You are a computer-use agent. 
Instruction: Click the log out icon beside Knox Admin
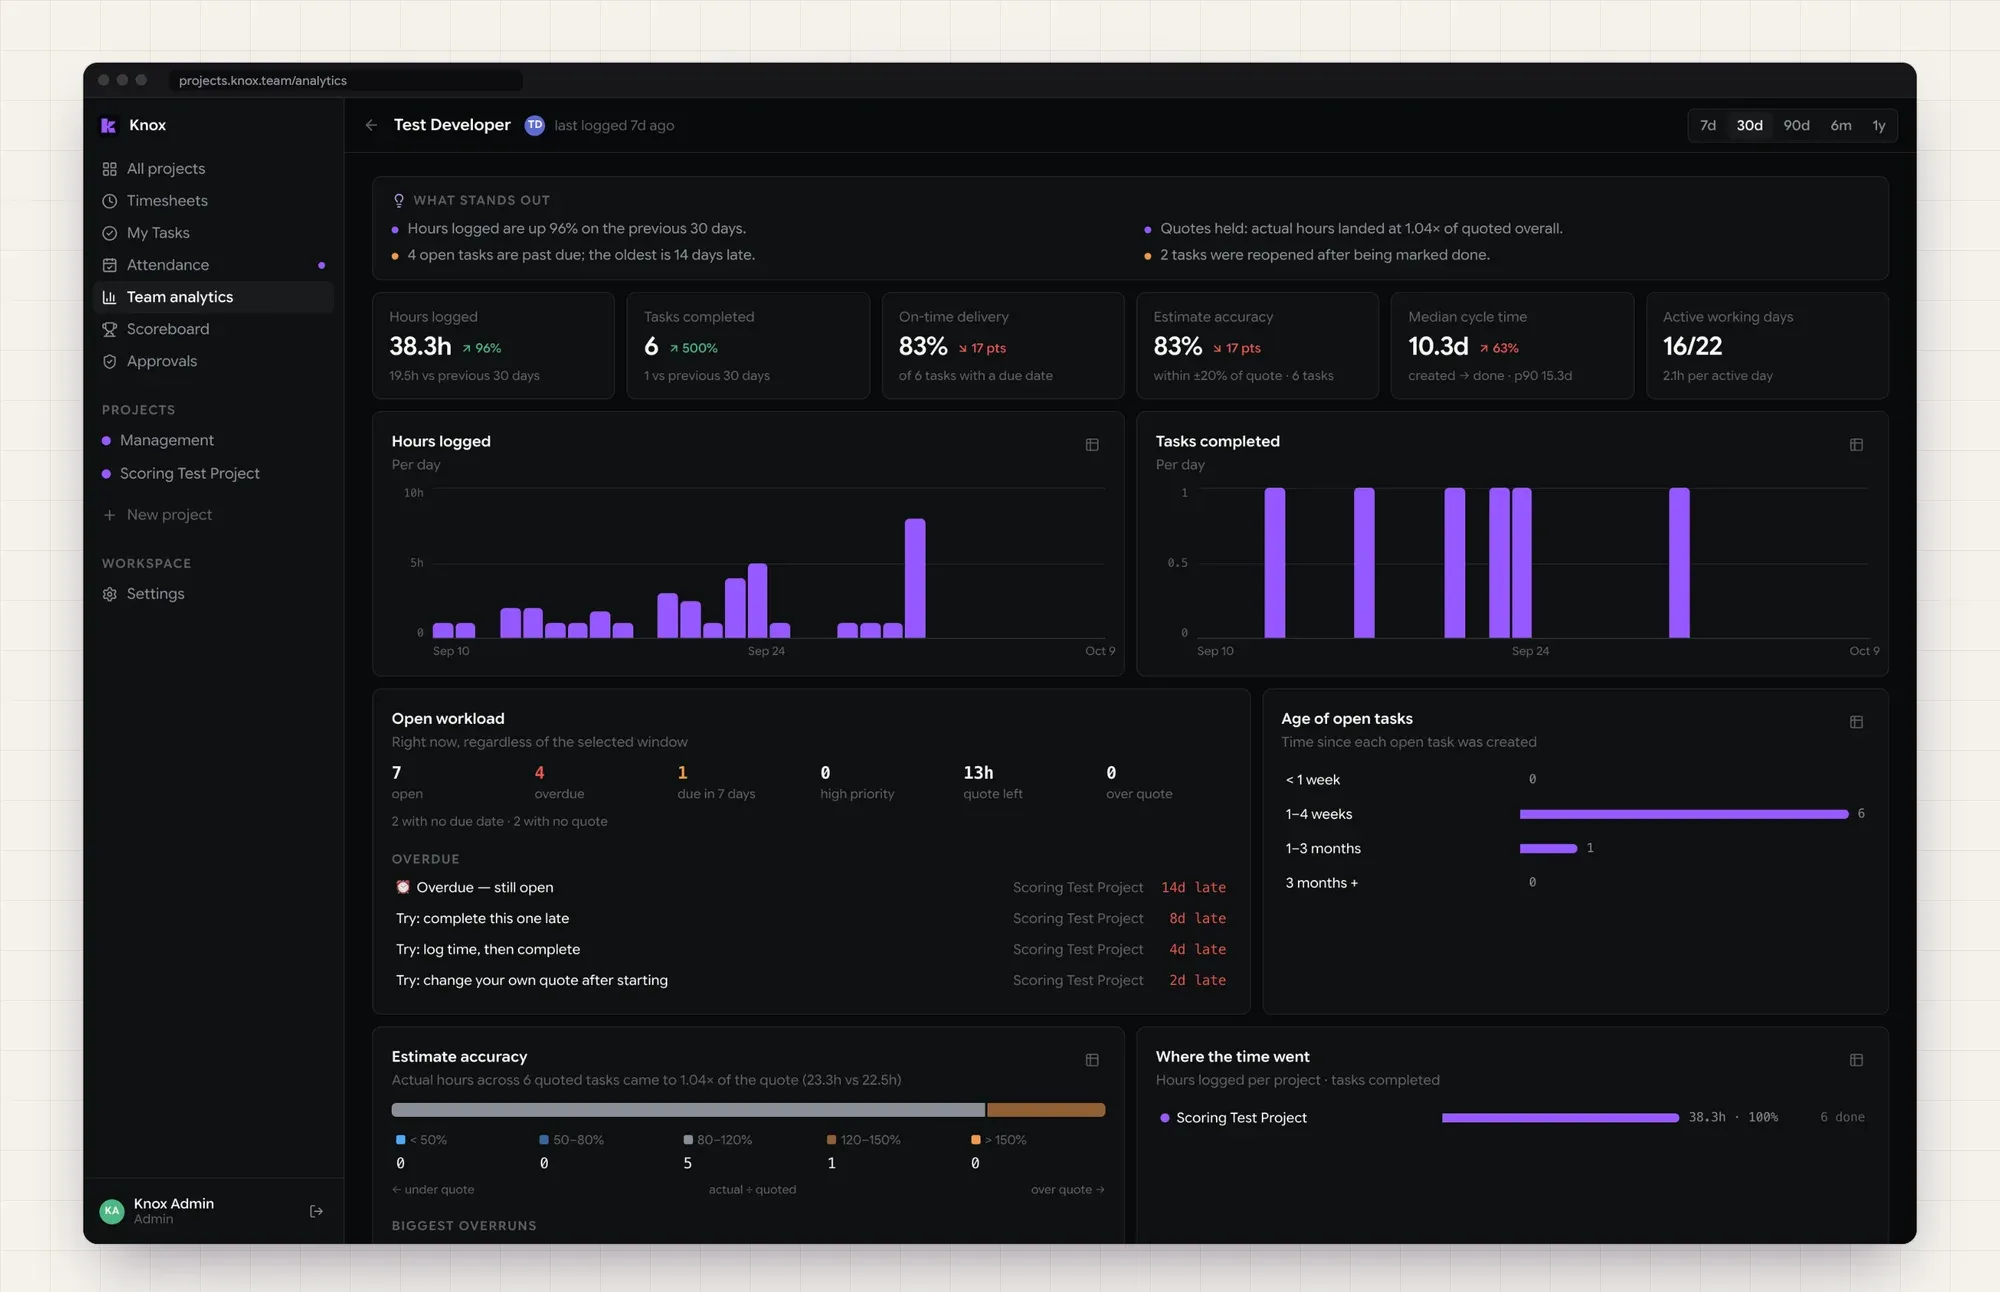[x=316, y=1211]
